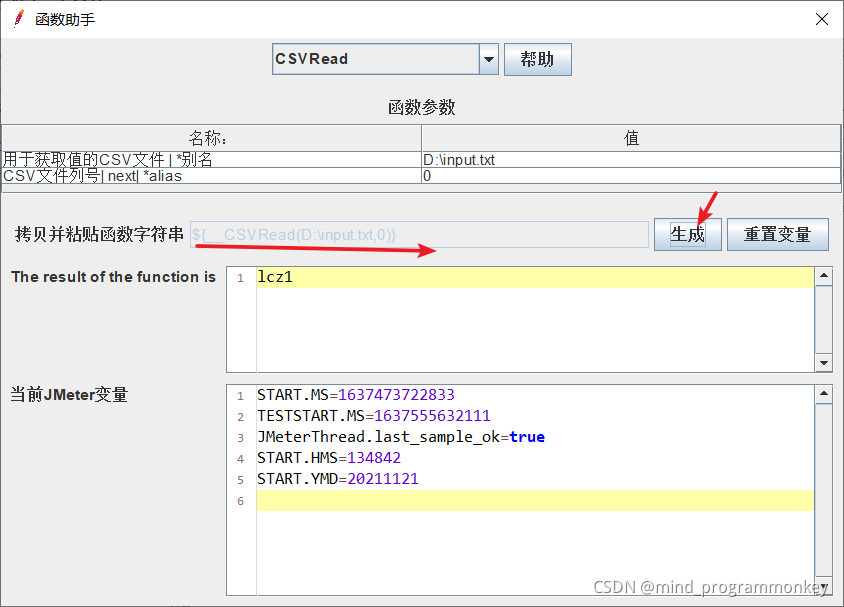Click the 用于获取值的CSV文件 | *别名 name cell
844x607 pixels.
tap(212, 160)
